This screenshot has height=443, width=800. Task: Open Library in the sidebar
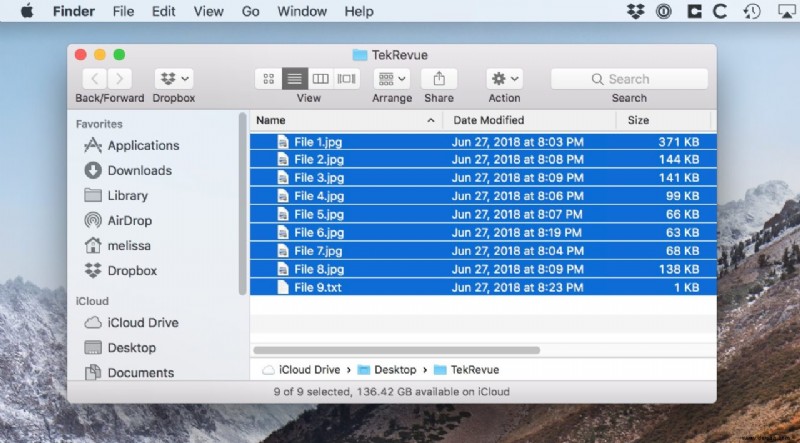pos(116,195)
